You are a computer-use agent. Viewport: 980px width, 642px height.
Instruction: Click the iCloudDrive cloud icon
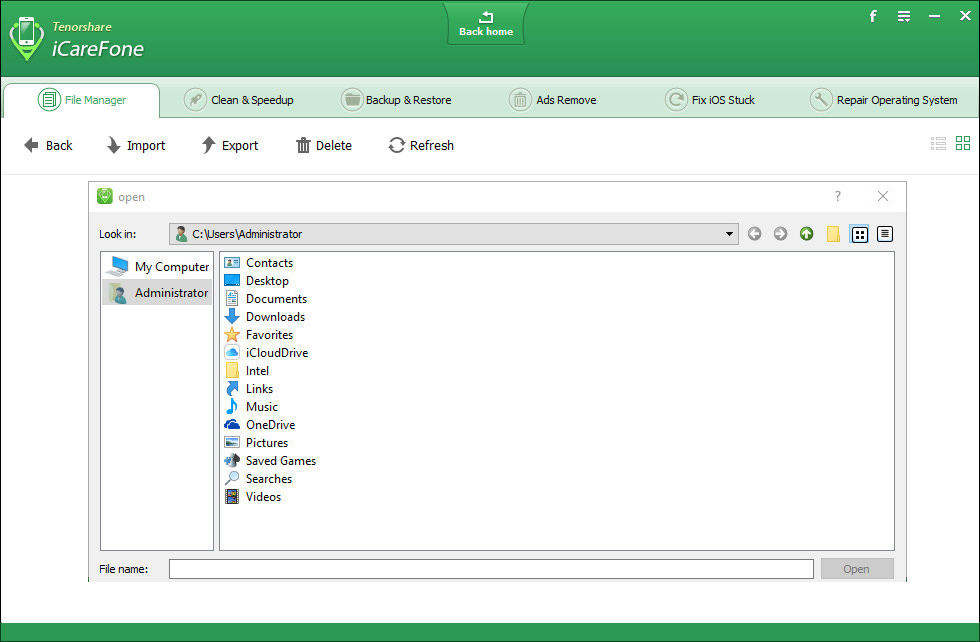232,353
